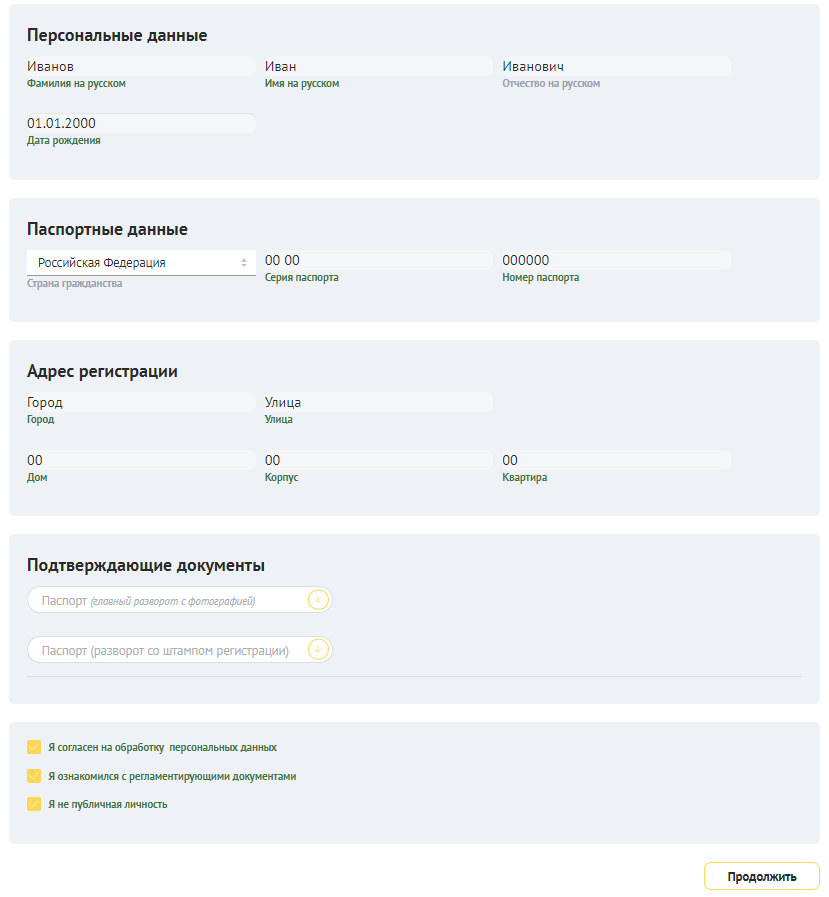The width and height of the screenshot is (829, 897).
Task: Select the Дом number field
Action: (141, 461)
